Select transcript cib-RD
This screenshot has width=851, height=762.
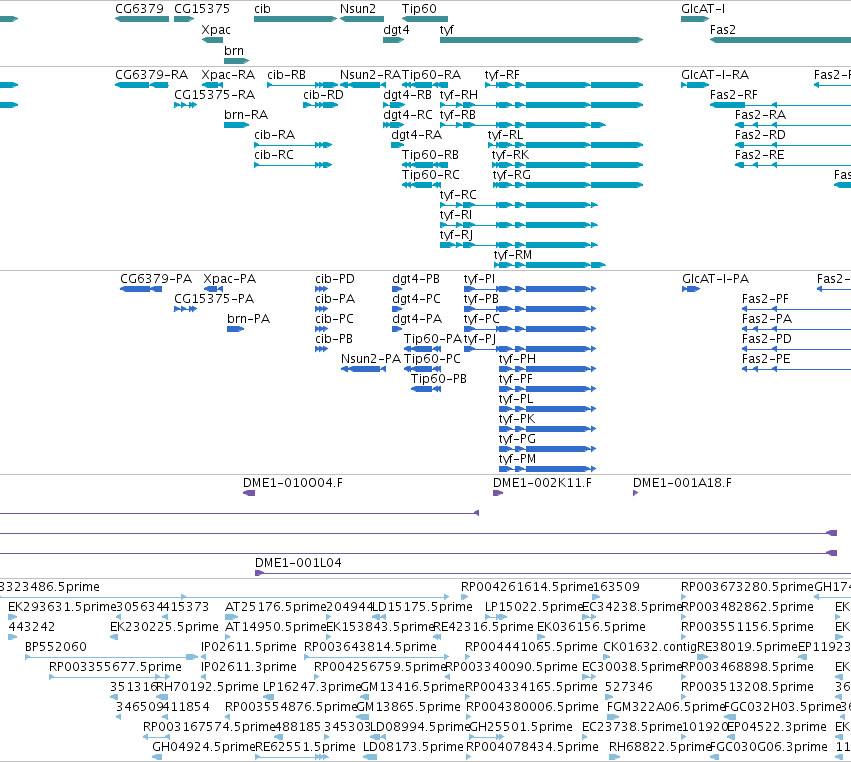320,105
